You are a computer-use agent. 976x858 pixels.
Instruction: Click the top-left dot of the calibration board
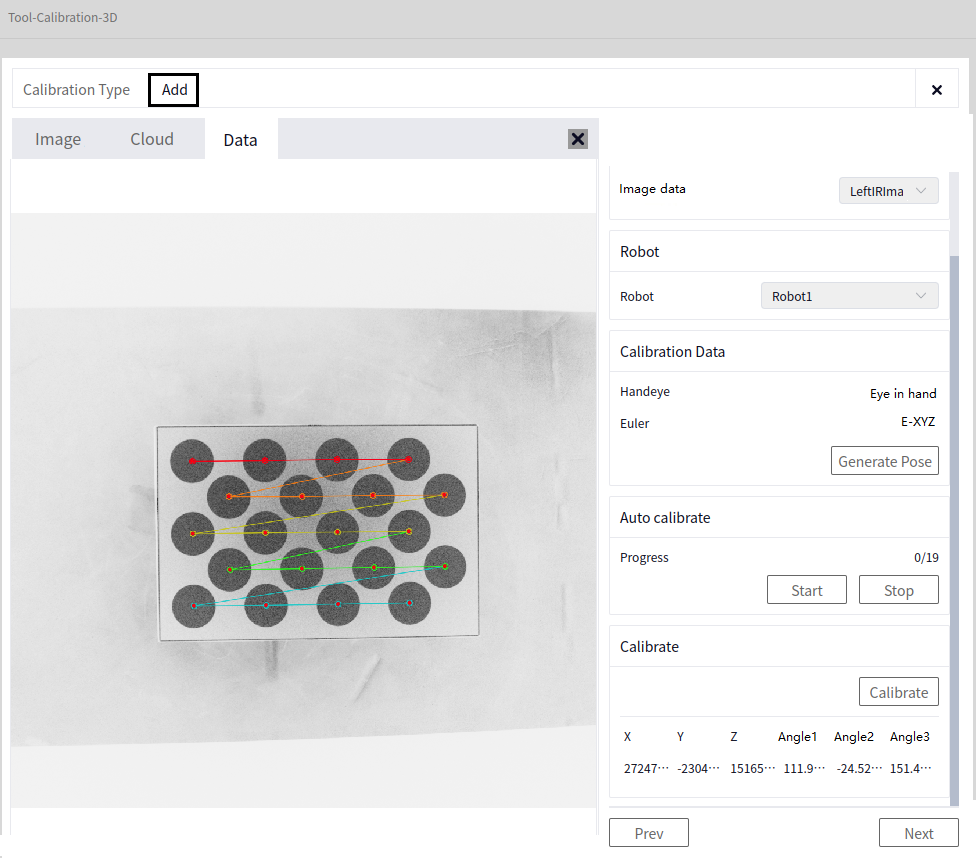pos(192,461)
